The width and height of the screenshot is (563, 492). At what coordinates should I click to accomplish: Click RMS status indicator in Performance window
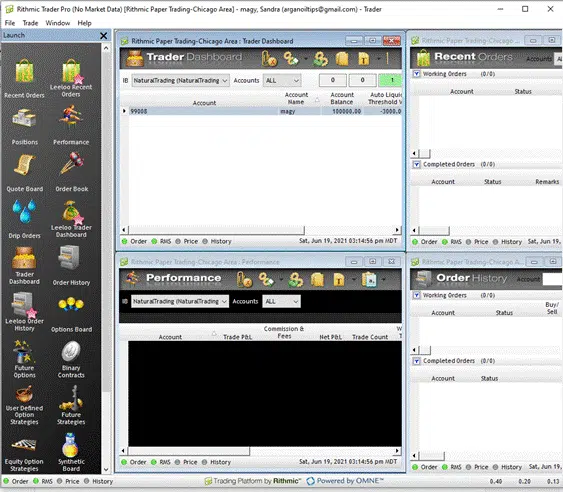[161, 462]
